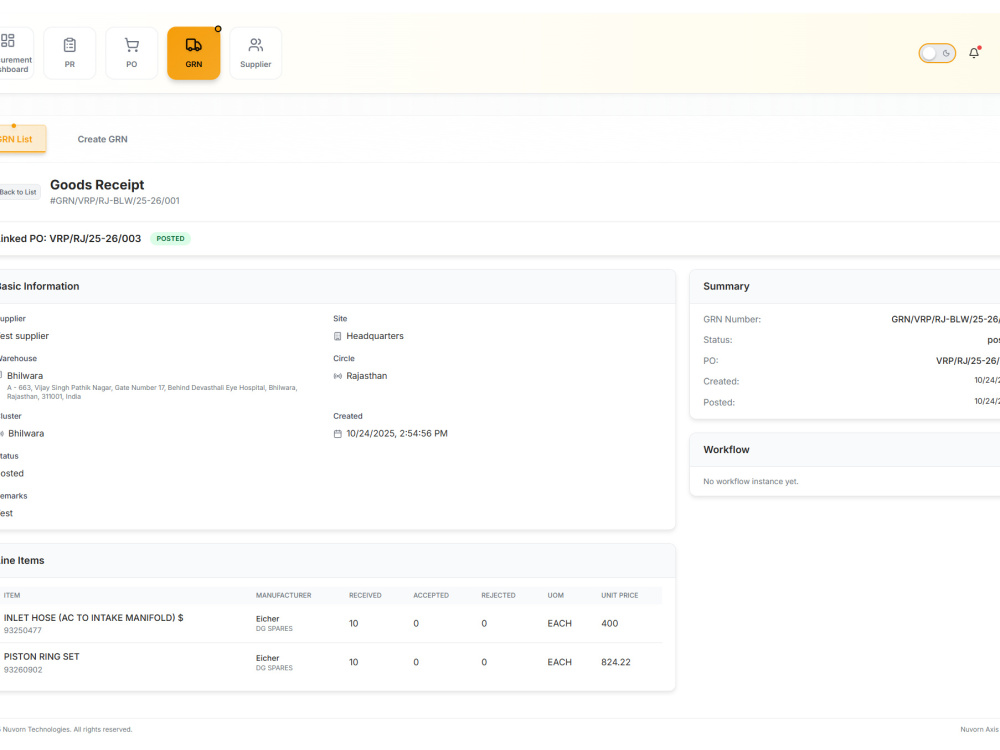Go back via Back to List button
This screenshot has width=1000, height=750.
(19, 192)
